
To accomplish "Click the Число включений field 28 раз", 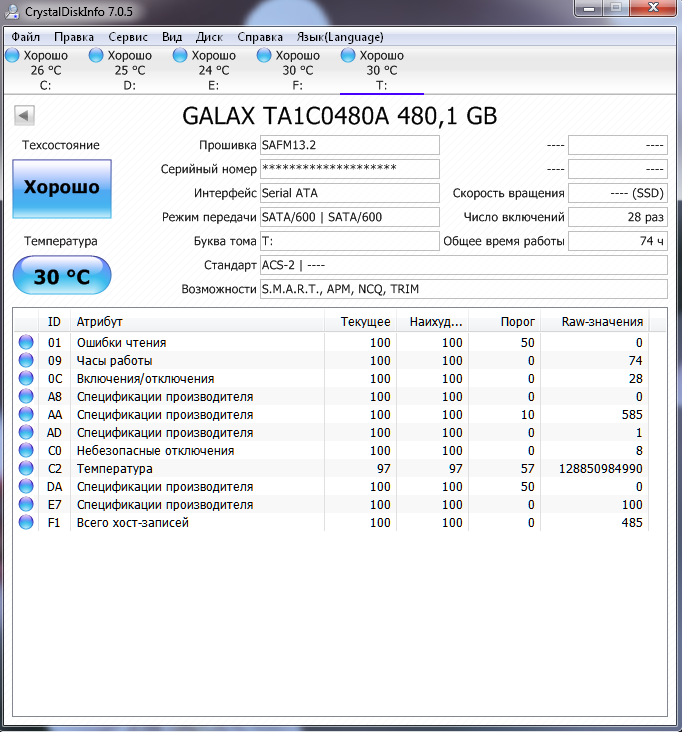I will coord(618,217).
